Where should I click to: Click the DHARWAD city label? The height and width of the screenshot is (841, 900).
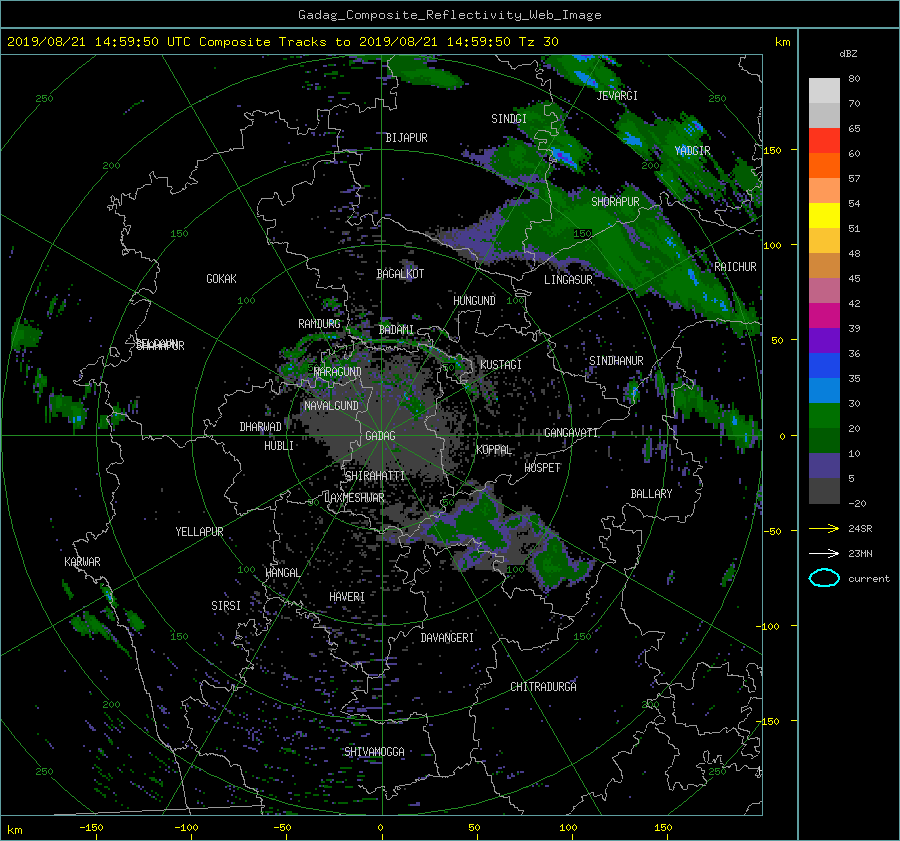click(260, 427)
